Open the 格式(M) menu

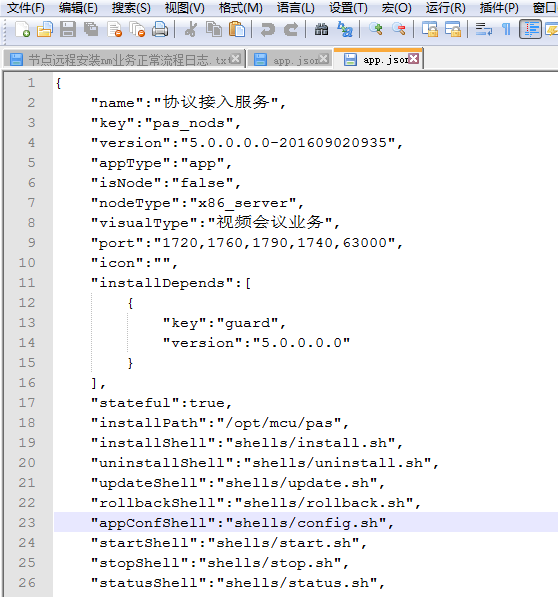241,8
